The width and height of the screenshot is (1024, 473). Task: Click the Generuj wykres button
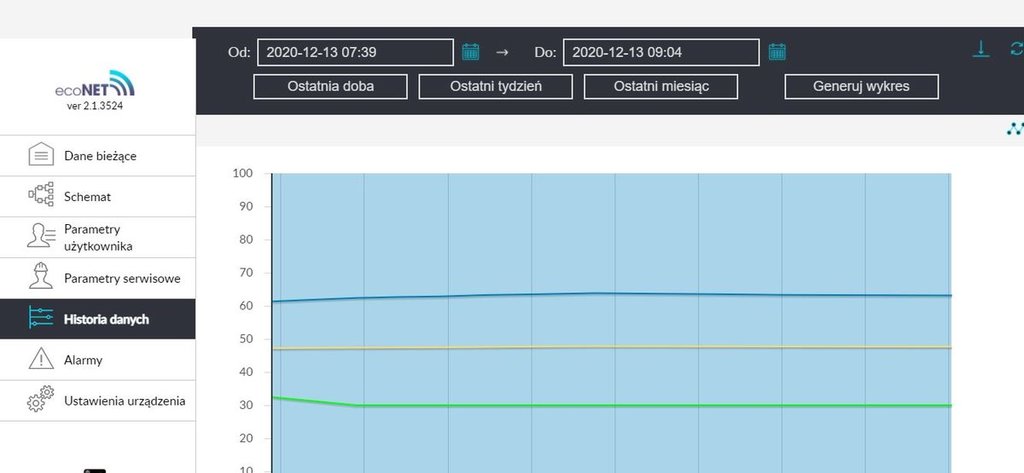[x=861, y=86]
